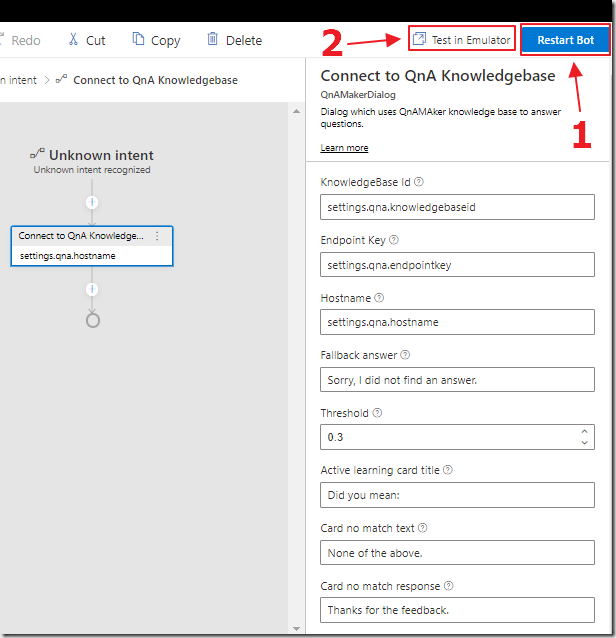Image resolution: width=616 pixels, height=638 pixels.
Task: Add action above the QnA node
Action: pyautogui.click(x=92, y=202)
